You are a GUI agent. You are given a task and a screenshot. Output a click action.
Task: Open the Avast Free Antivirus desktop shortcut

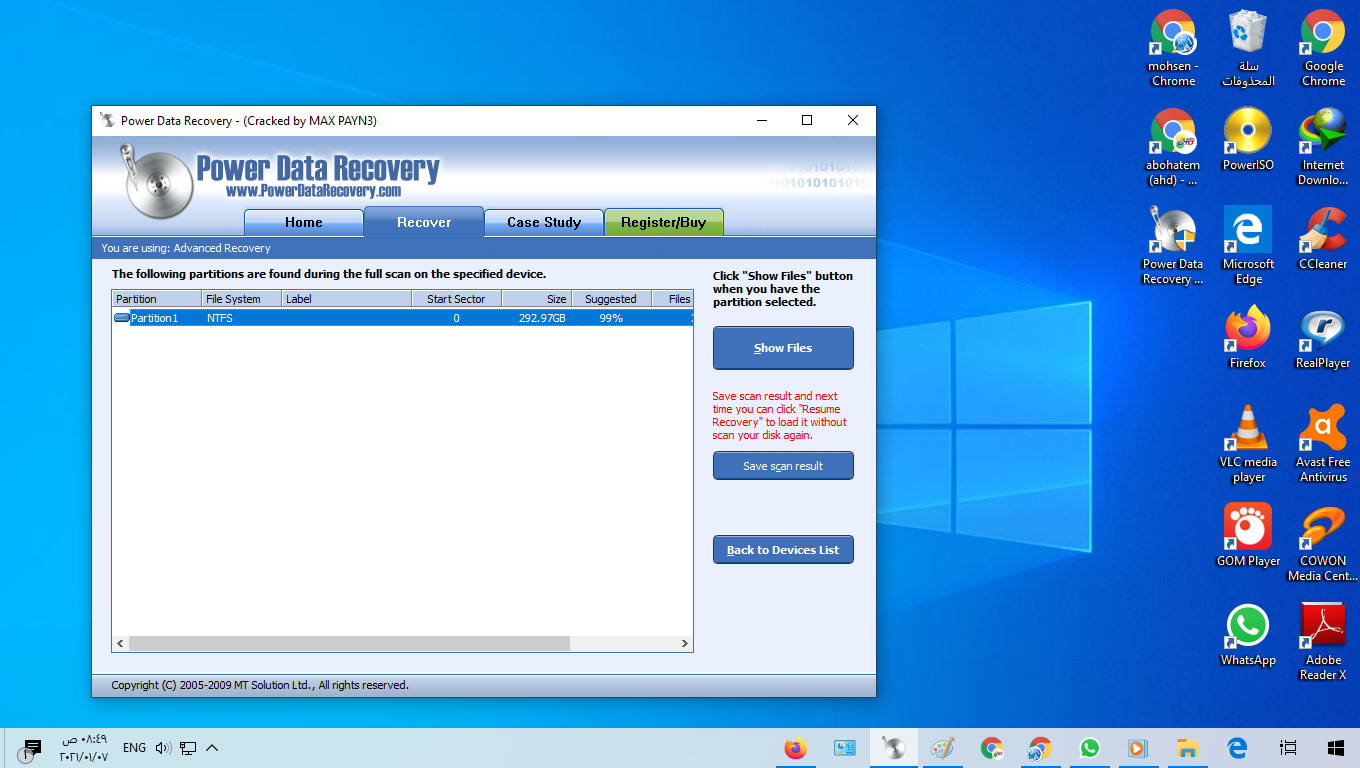1323,444
